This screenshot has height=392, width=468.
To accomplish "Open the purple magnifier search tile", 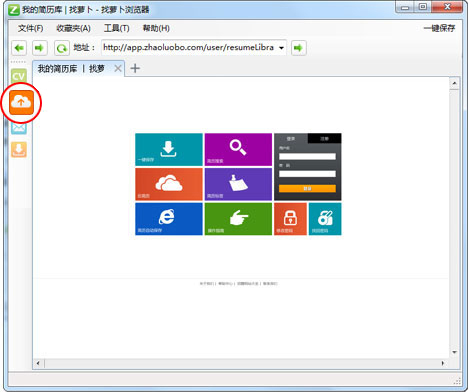I will pyautogui.click(x=238, y=149).
